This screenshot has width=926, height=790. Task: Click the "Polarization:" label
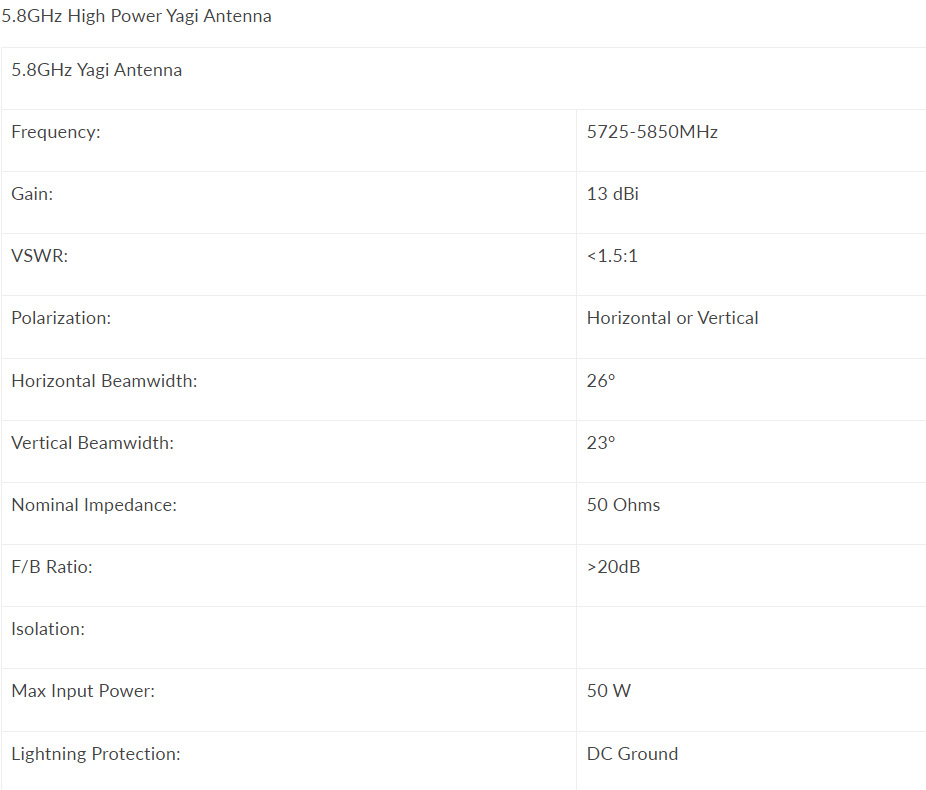61,318
